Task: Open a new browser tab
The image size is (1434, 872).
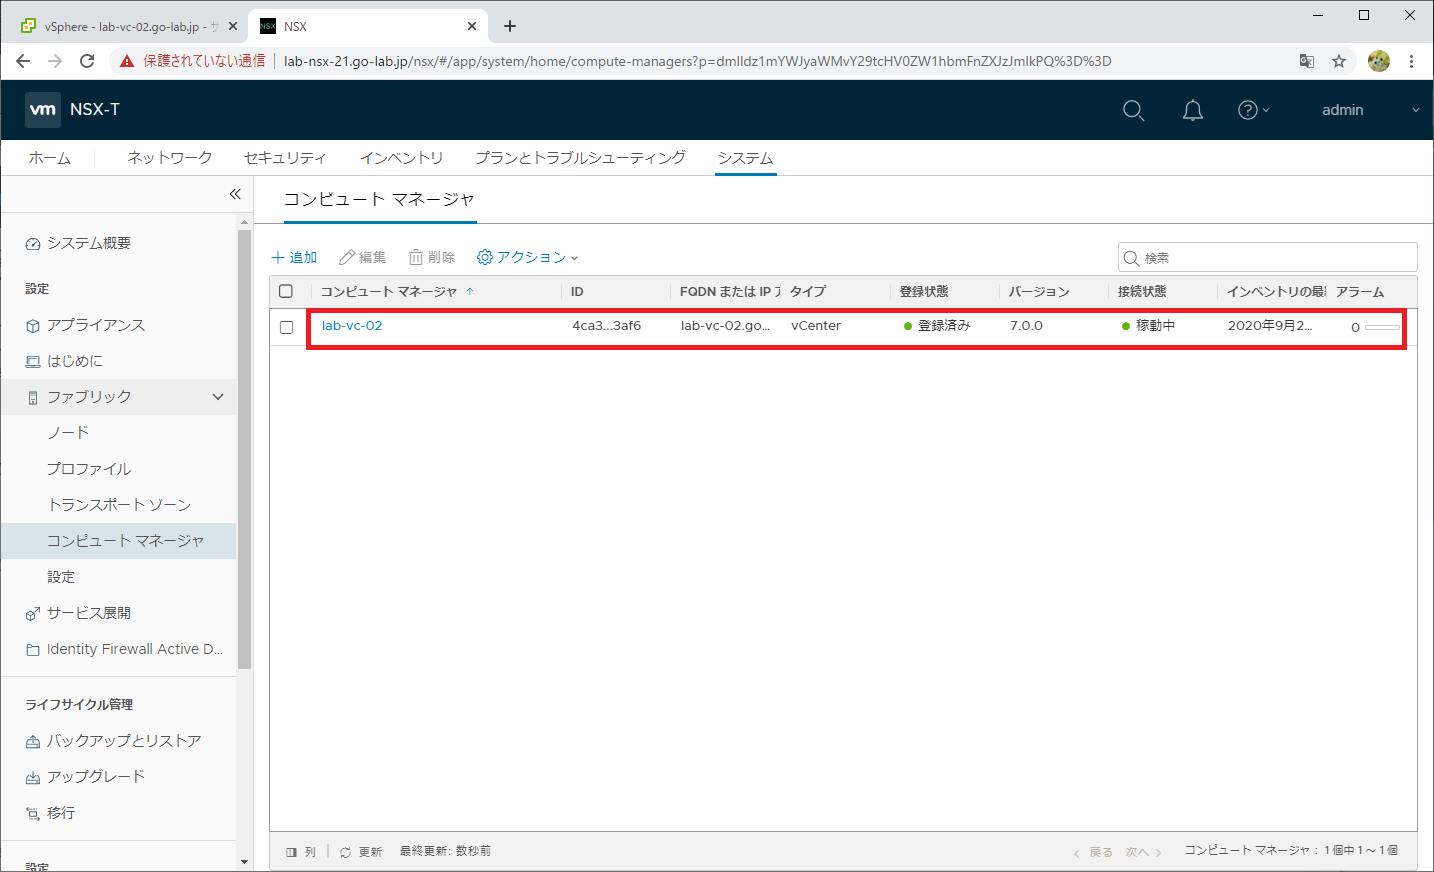Action: [510, 26]
